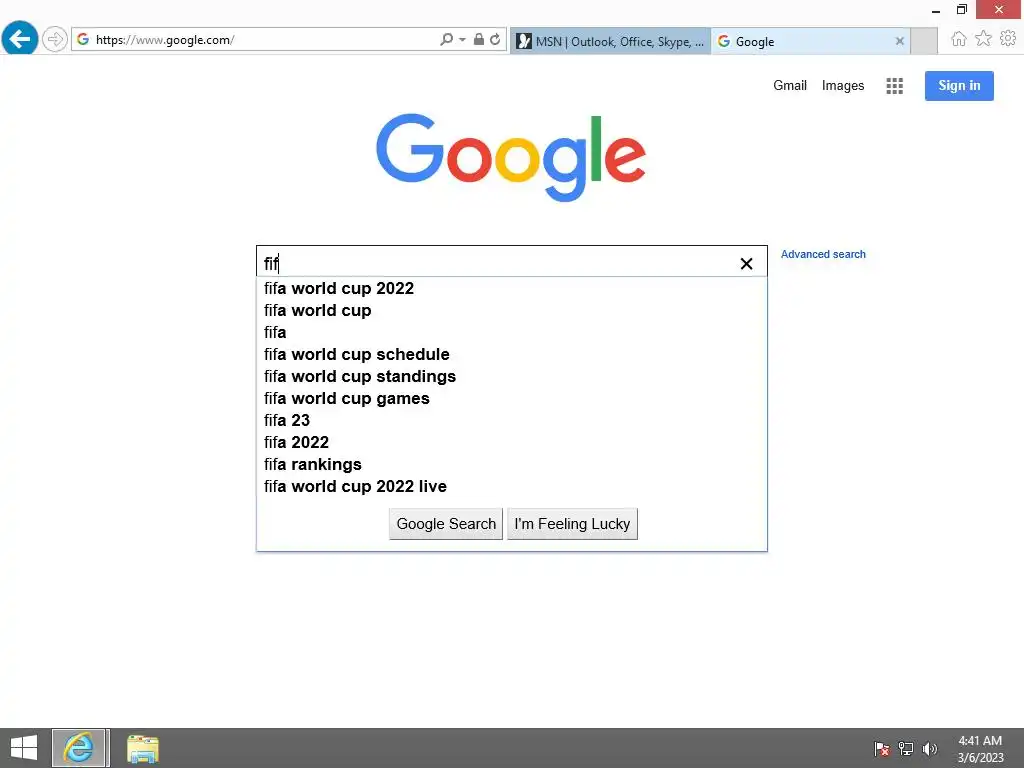Viewport: 1024px width, 768px height.
Task: Select the 'fifa 23' suggestion
Action: [x=511, y=420]
